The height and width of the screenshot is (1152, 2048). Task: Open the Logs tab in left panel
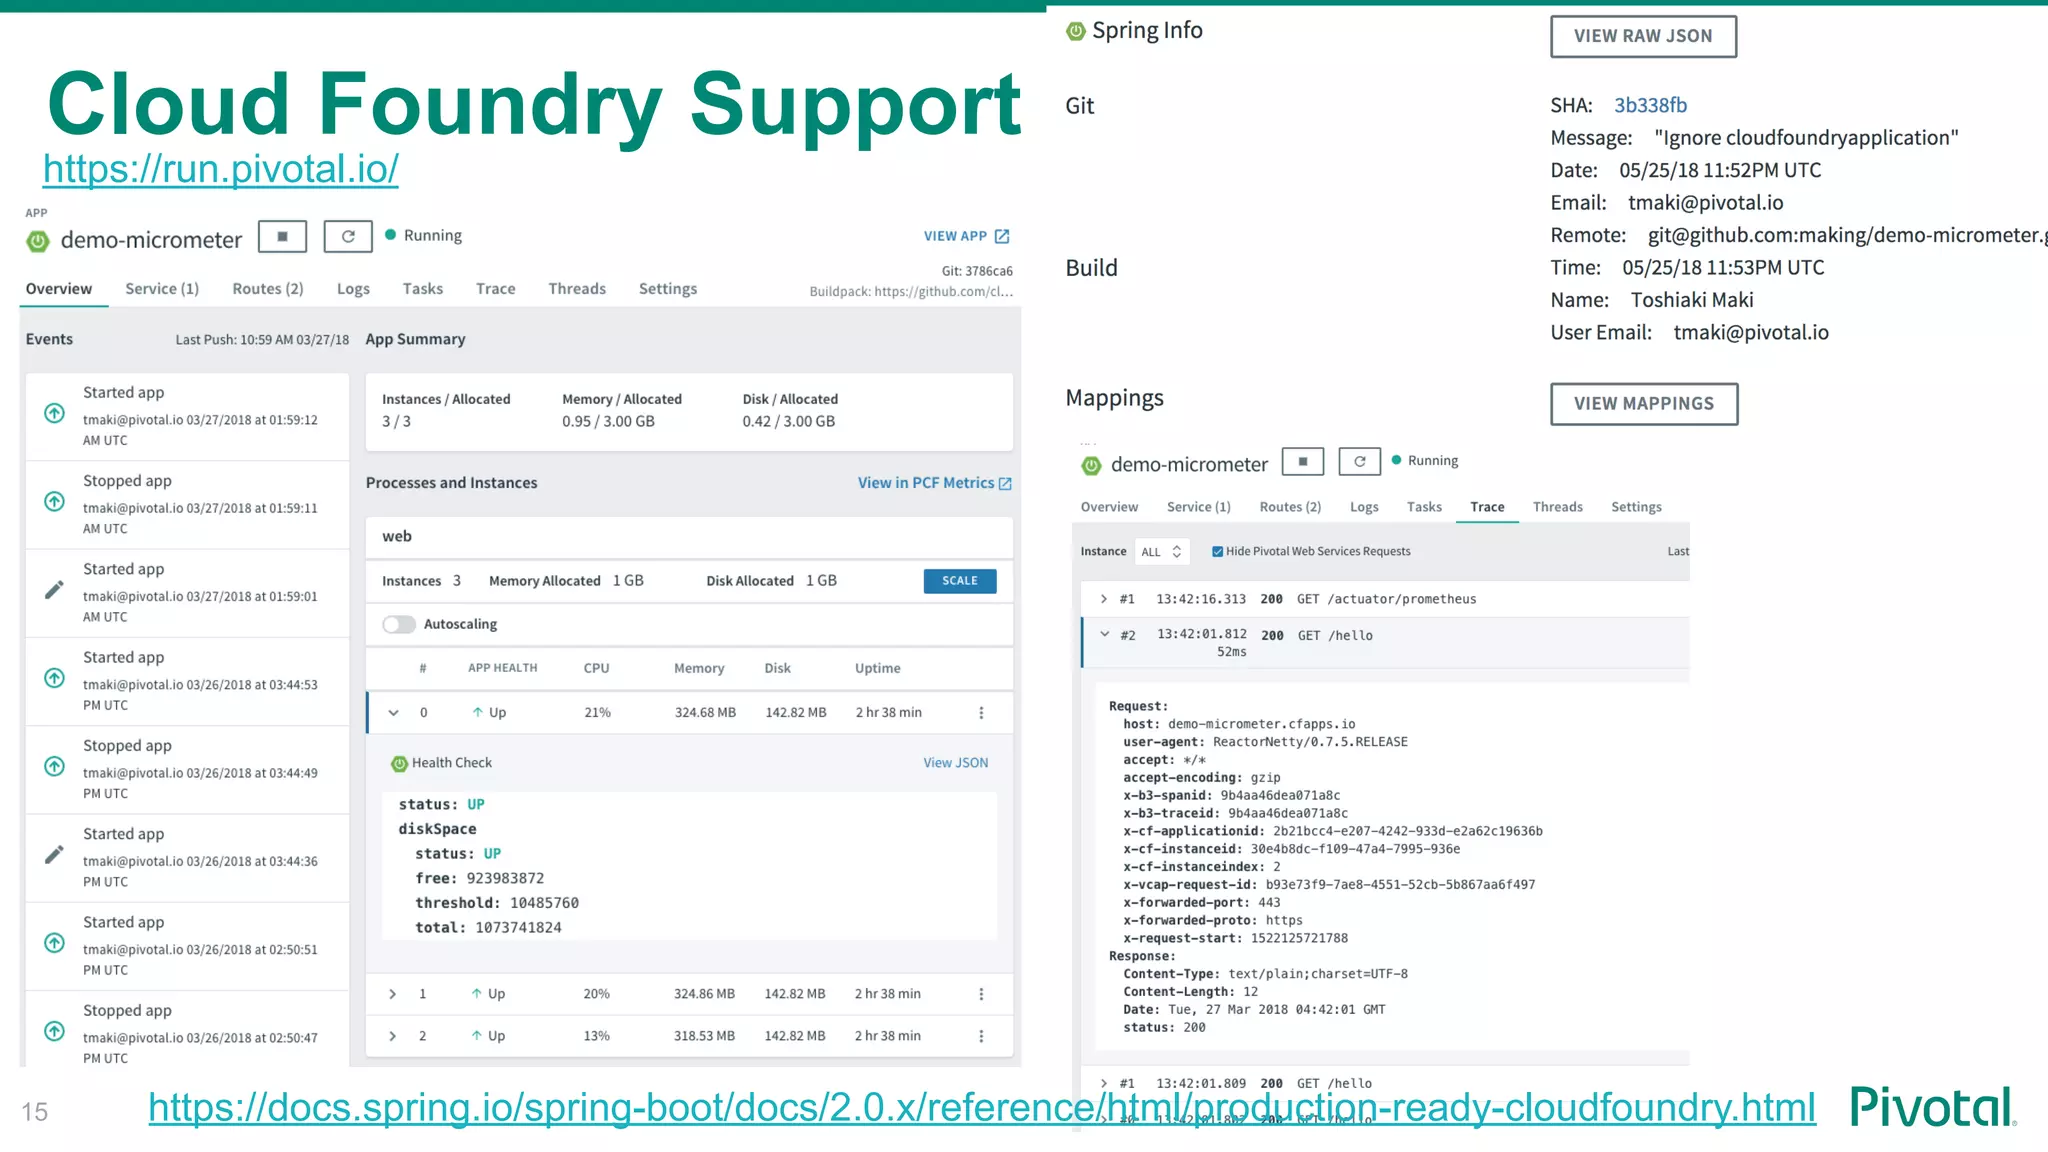point(353,289)
